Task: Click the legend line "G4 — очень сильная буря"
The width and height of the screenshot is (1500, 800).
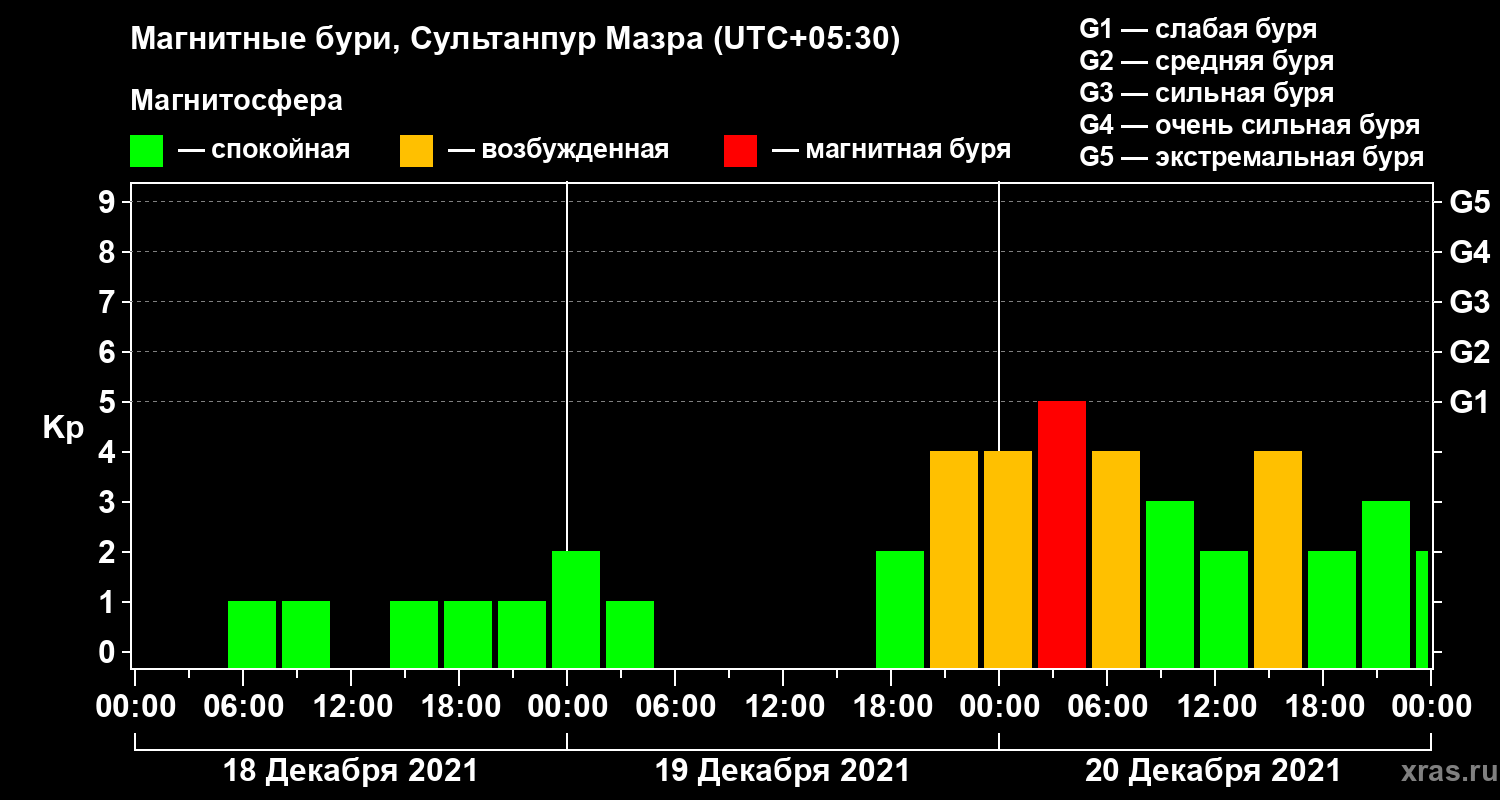Action: point(1250,125)
